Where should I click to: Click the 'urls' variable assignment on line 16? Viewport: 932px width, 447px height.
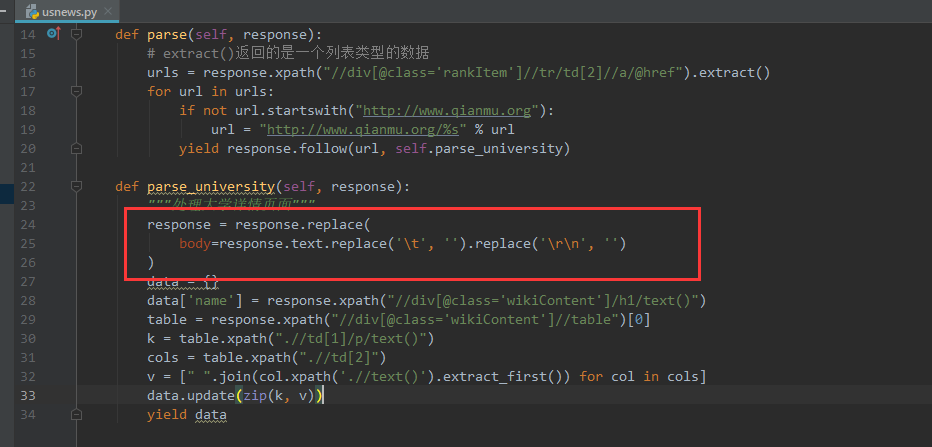(x=163, y=73)
